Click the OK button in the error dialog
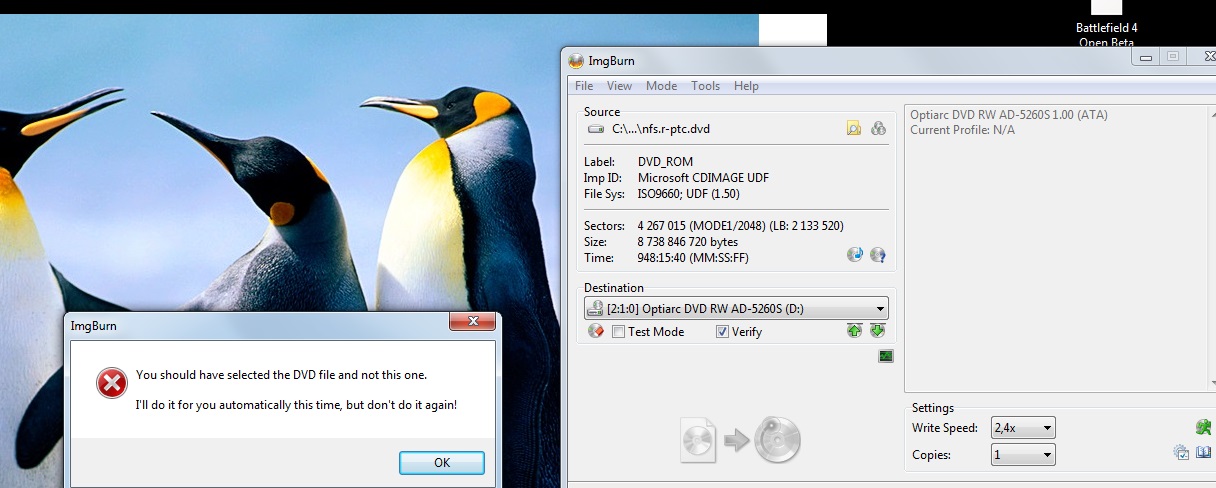The height and width of the screenshot is (488, 1216). 442,463
